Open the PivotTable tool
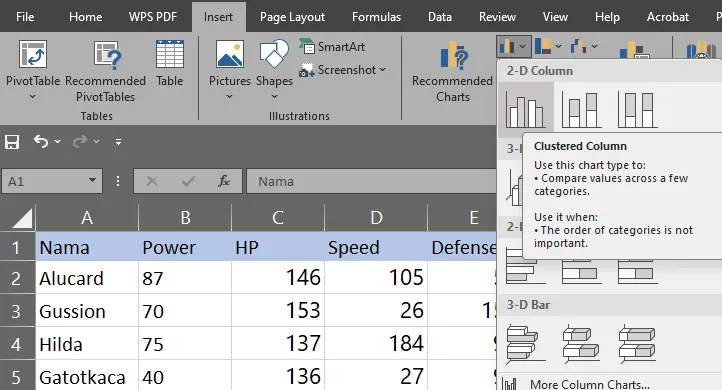Screen dimensions: 722x390 click(32, 62)
